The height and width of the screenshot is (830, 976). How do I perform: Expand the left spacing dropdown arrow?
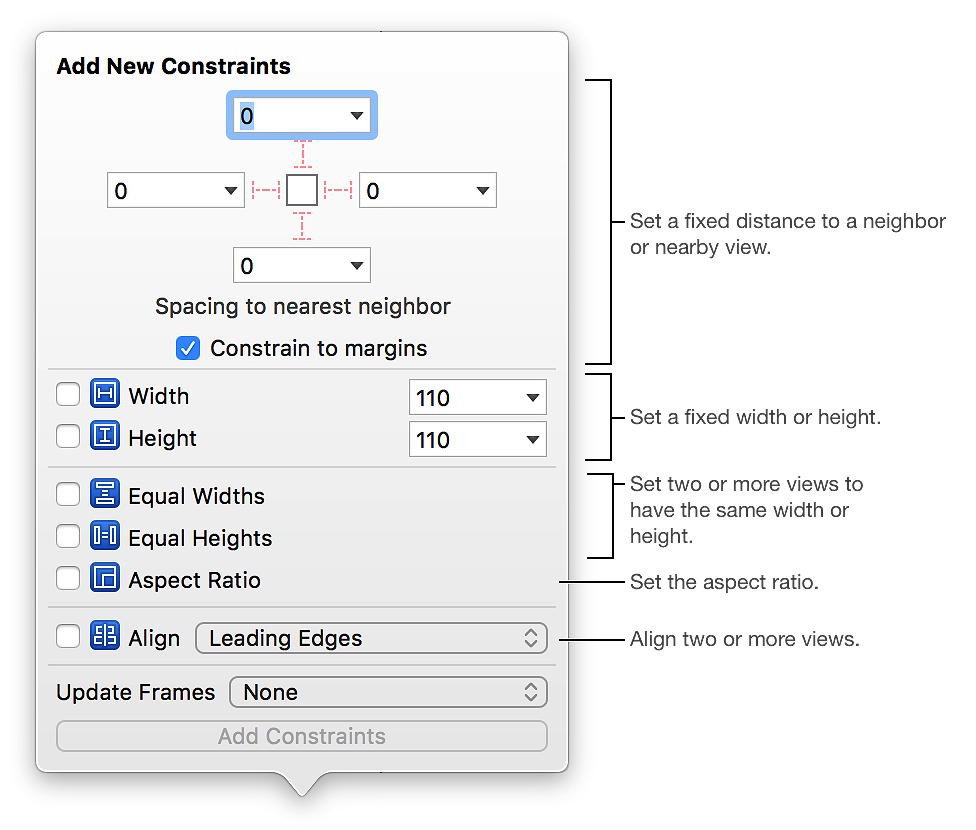(230, 191)
